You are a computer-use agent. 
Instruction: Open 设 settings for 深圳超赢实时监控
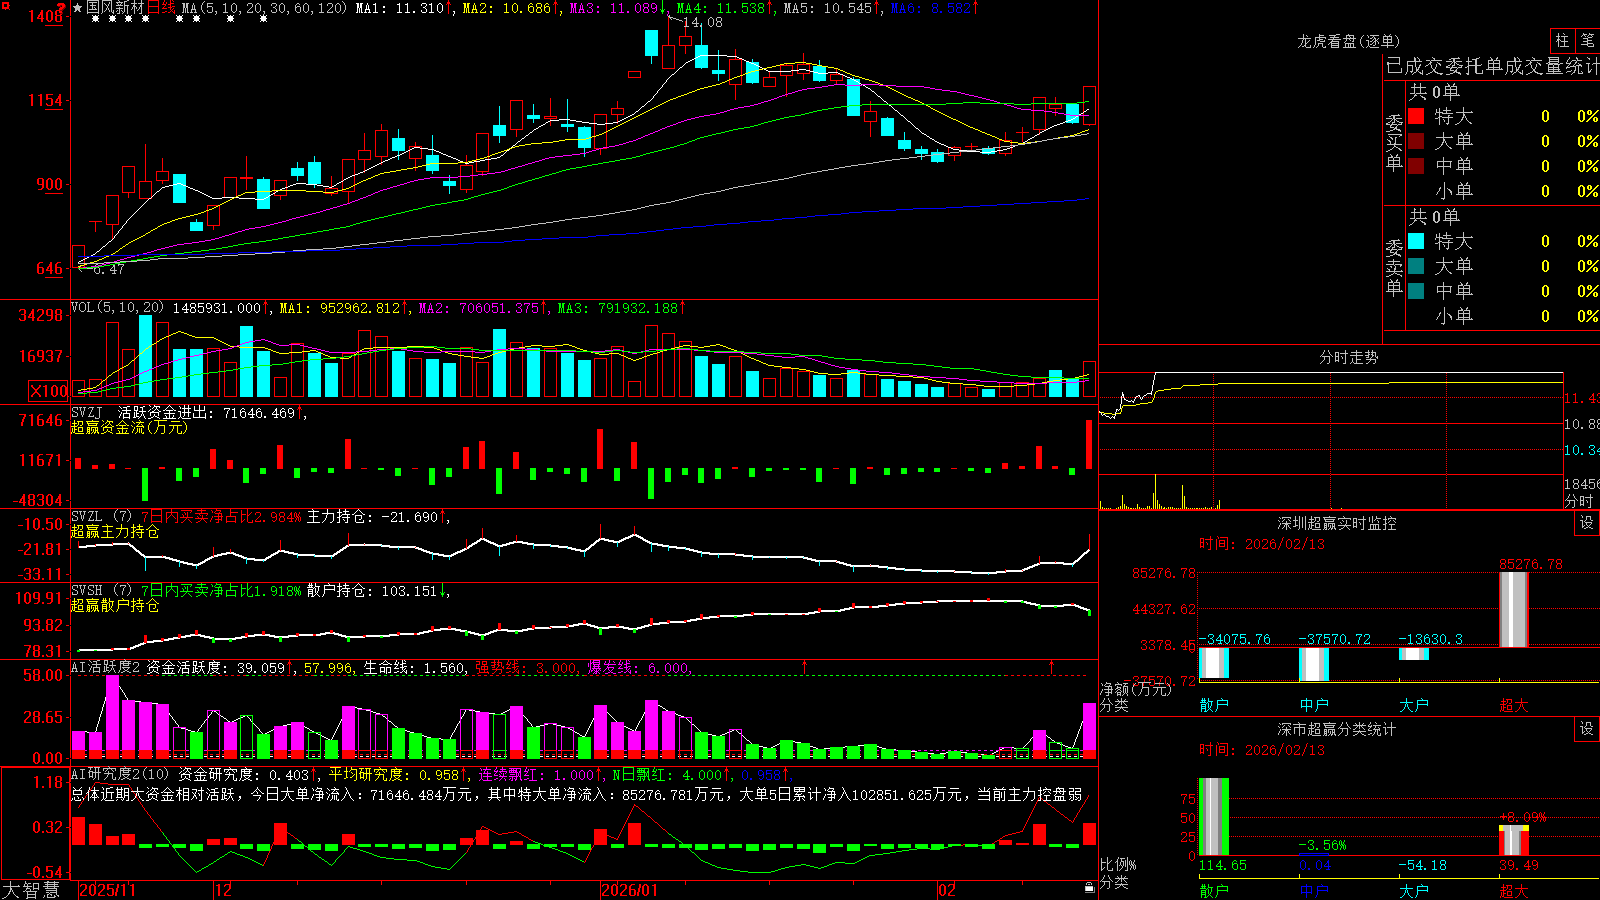(1587, 523)
